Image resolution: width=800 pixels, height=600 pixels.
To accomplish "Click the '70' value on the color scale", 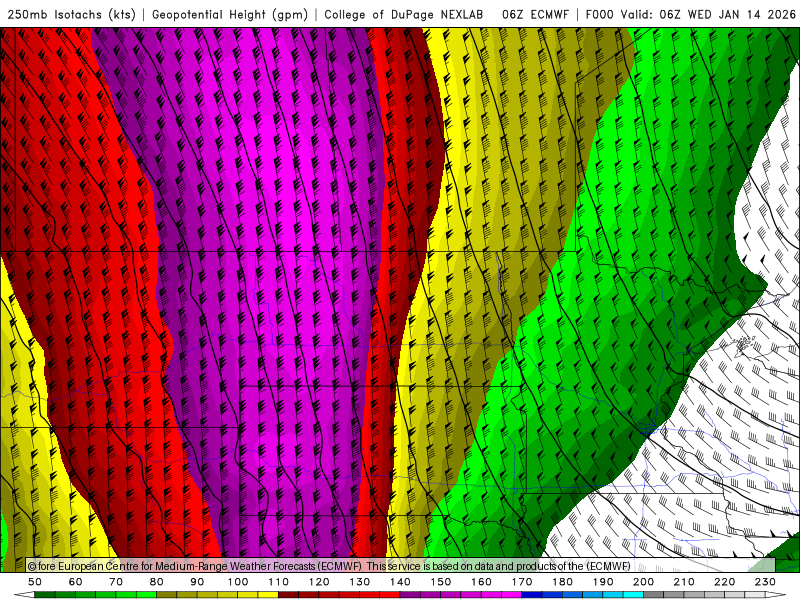I will tap(116, 582).
